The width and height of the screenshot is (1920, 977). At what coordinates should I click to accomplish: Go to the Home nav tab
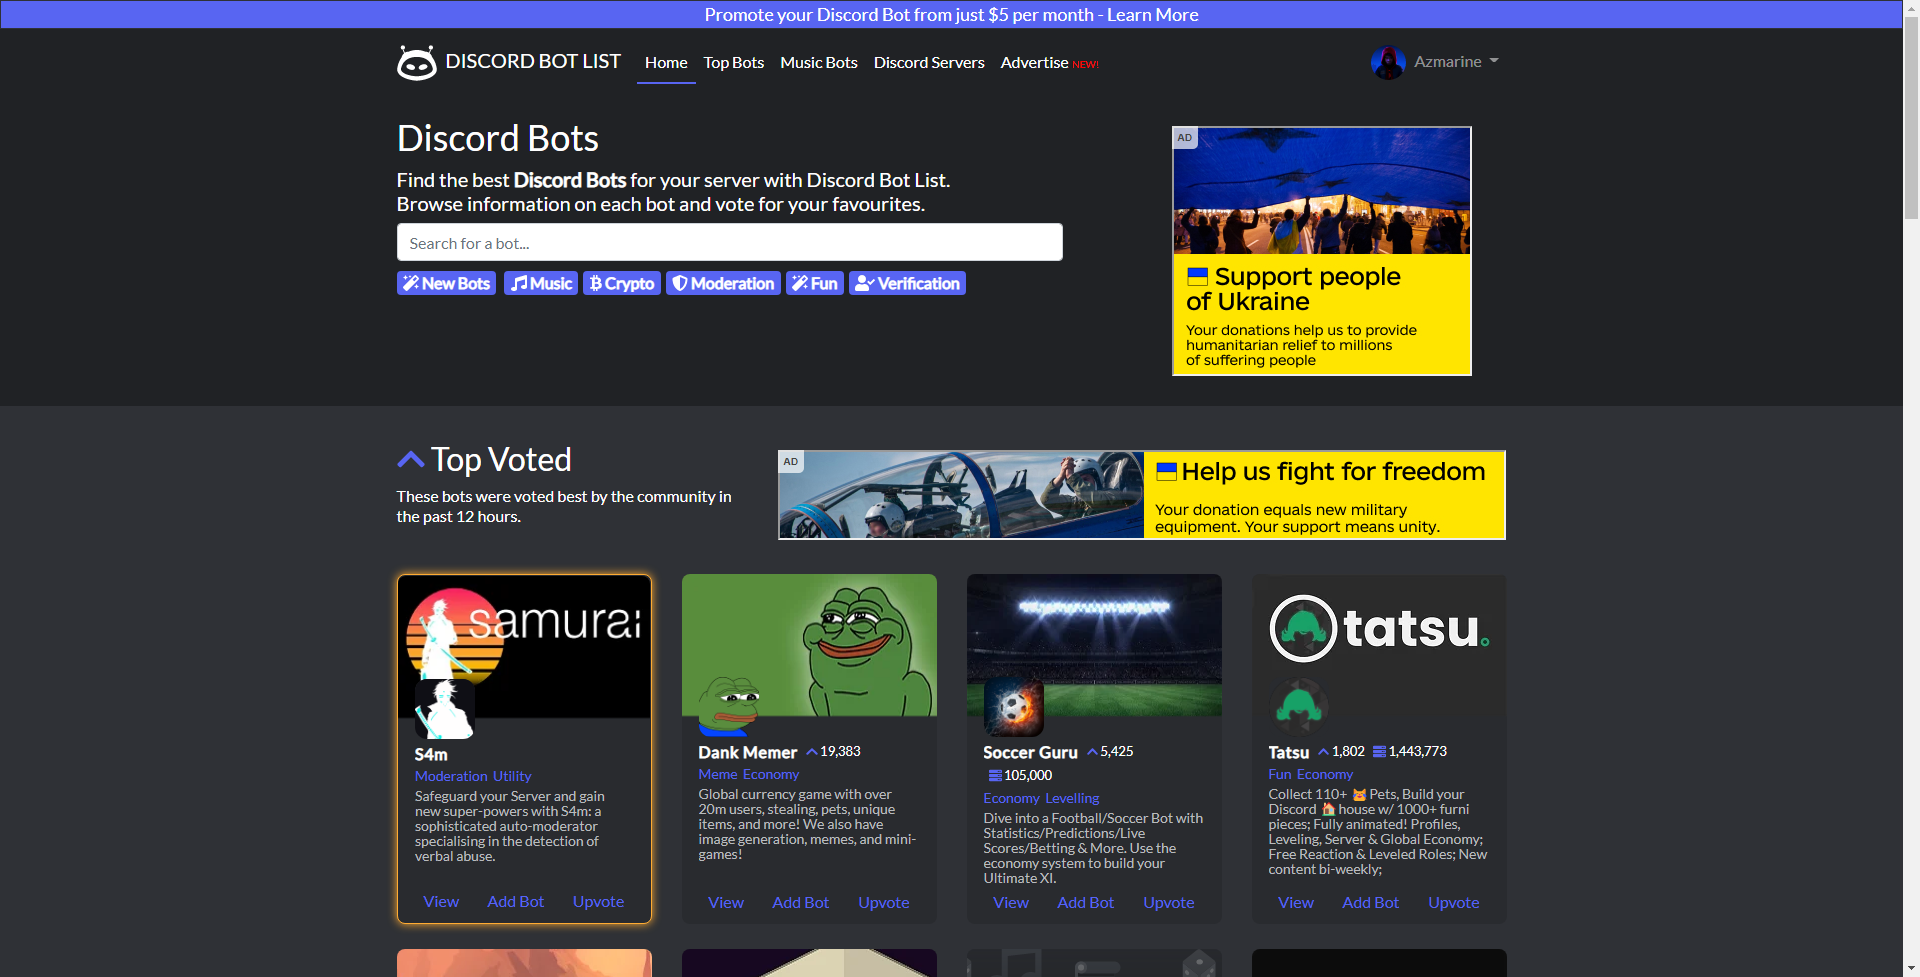point(666,62)
